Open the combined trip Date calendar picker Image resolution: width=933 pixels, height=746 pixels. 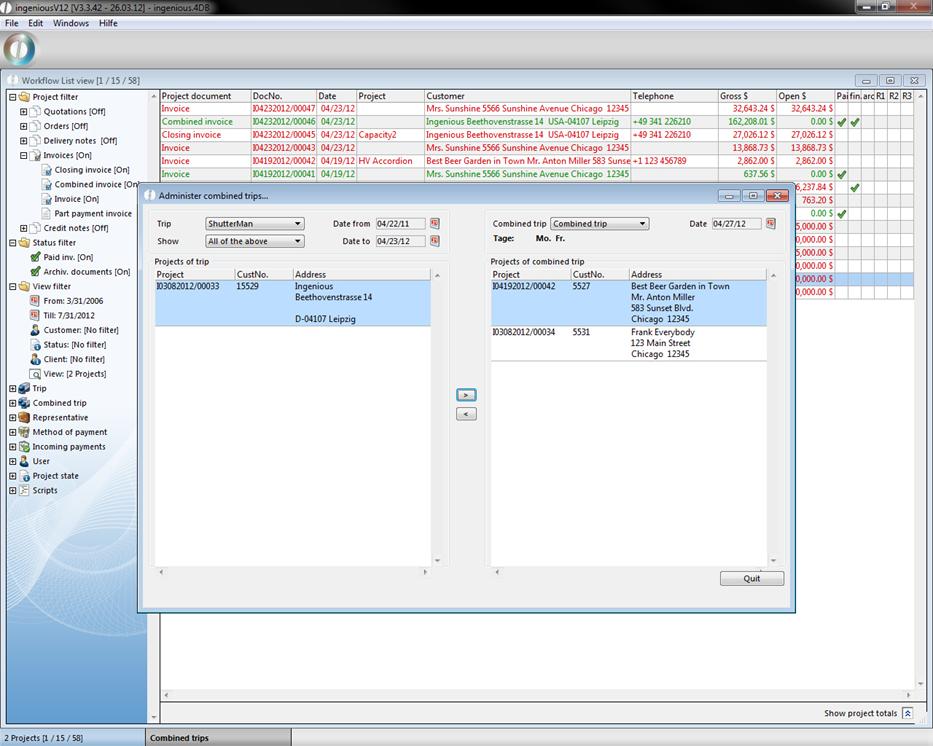click(771, 224)
